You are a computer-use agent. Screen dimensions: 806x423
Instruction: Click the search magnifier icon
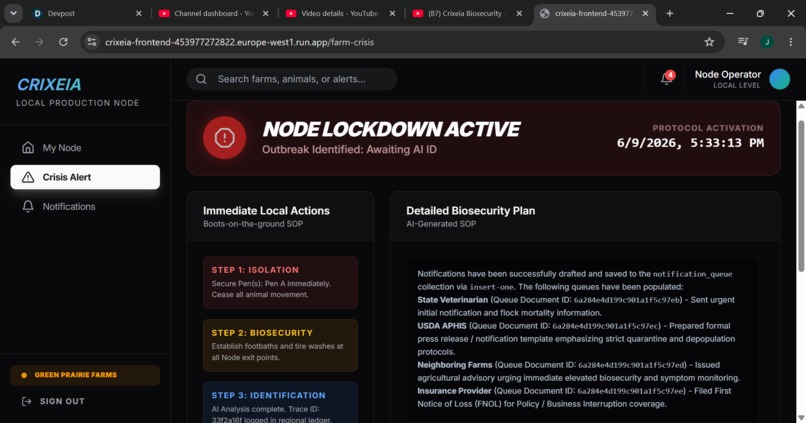click(201, 79)
